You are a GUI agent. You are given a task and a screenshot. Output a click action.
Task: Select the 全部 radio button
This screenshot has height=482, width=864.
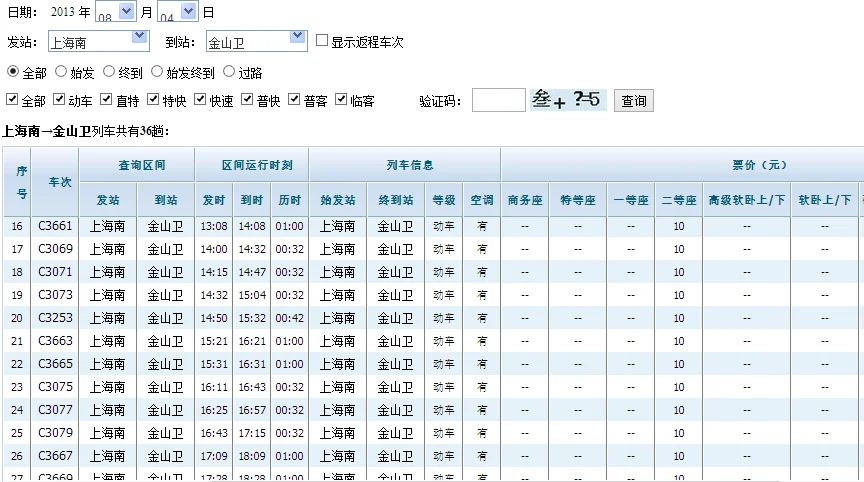pyautogui.click(x=13, y=72)
